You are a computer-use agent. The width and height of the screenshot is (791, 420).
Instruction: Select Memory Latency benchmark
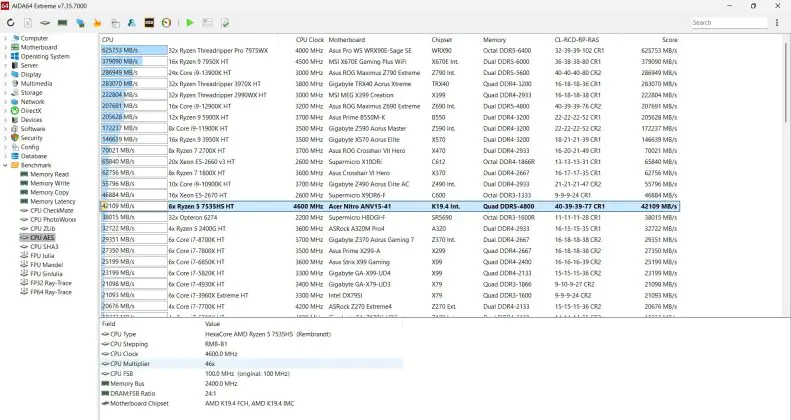[x=52, y=201]
